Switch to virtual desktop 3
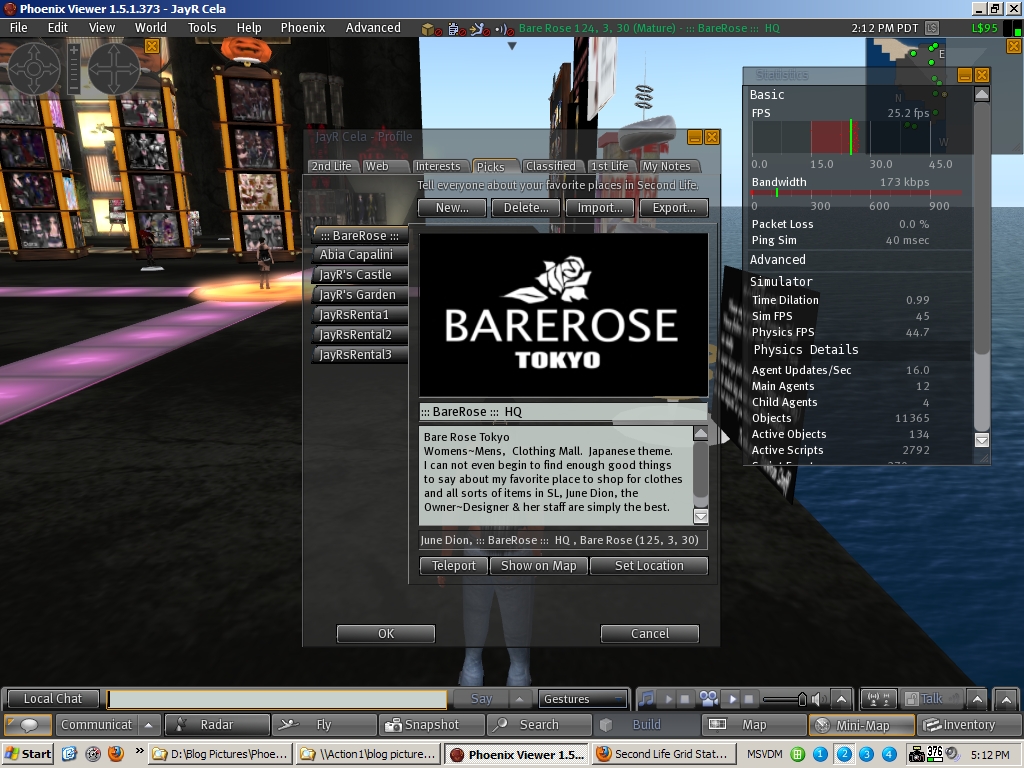This screenshot has height=768, width=1024. click(866, 754)
